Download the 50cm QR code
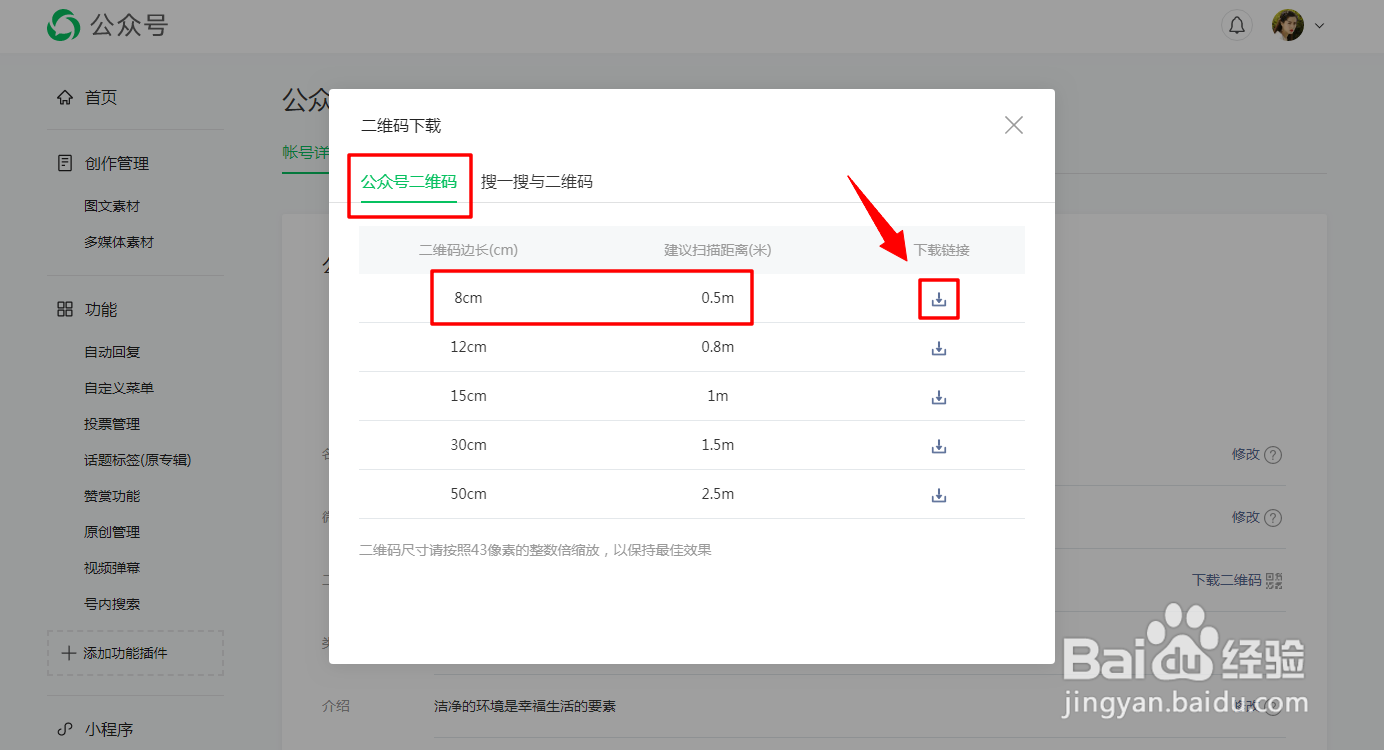This screenshot has height=750, width=1384. click(938, 494)
